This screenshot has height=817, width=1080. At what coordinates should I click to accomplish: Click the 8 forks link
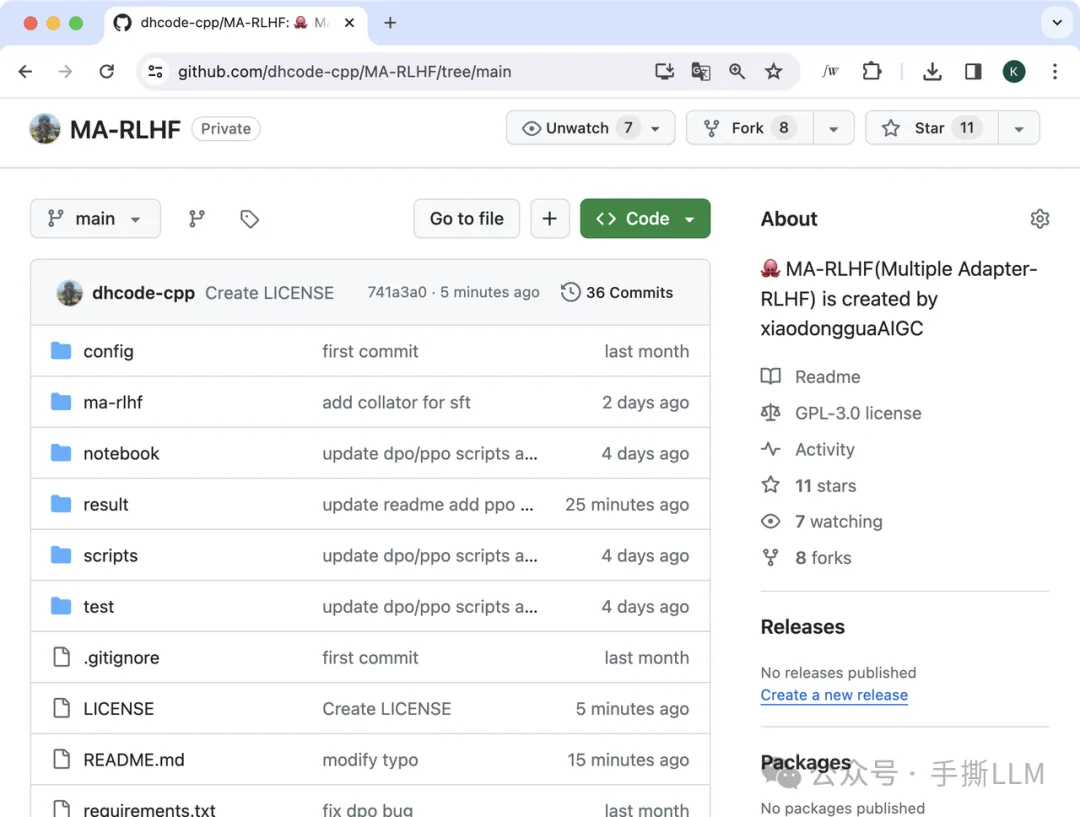pos(823,558)
